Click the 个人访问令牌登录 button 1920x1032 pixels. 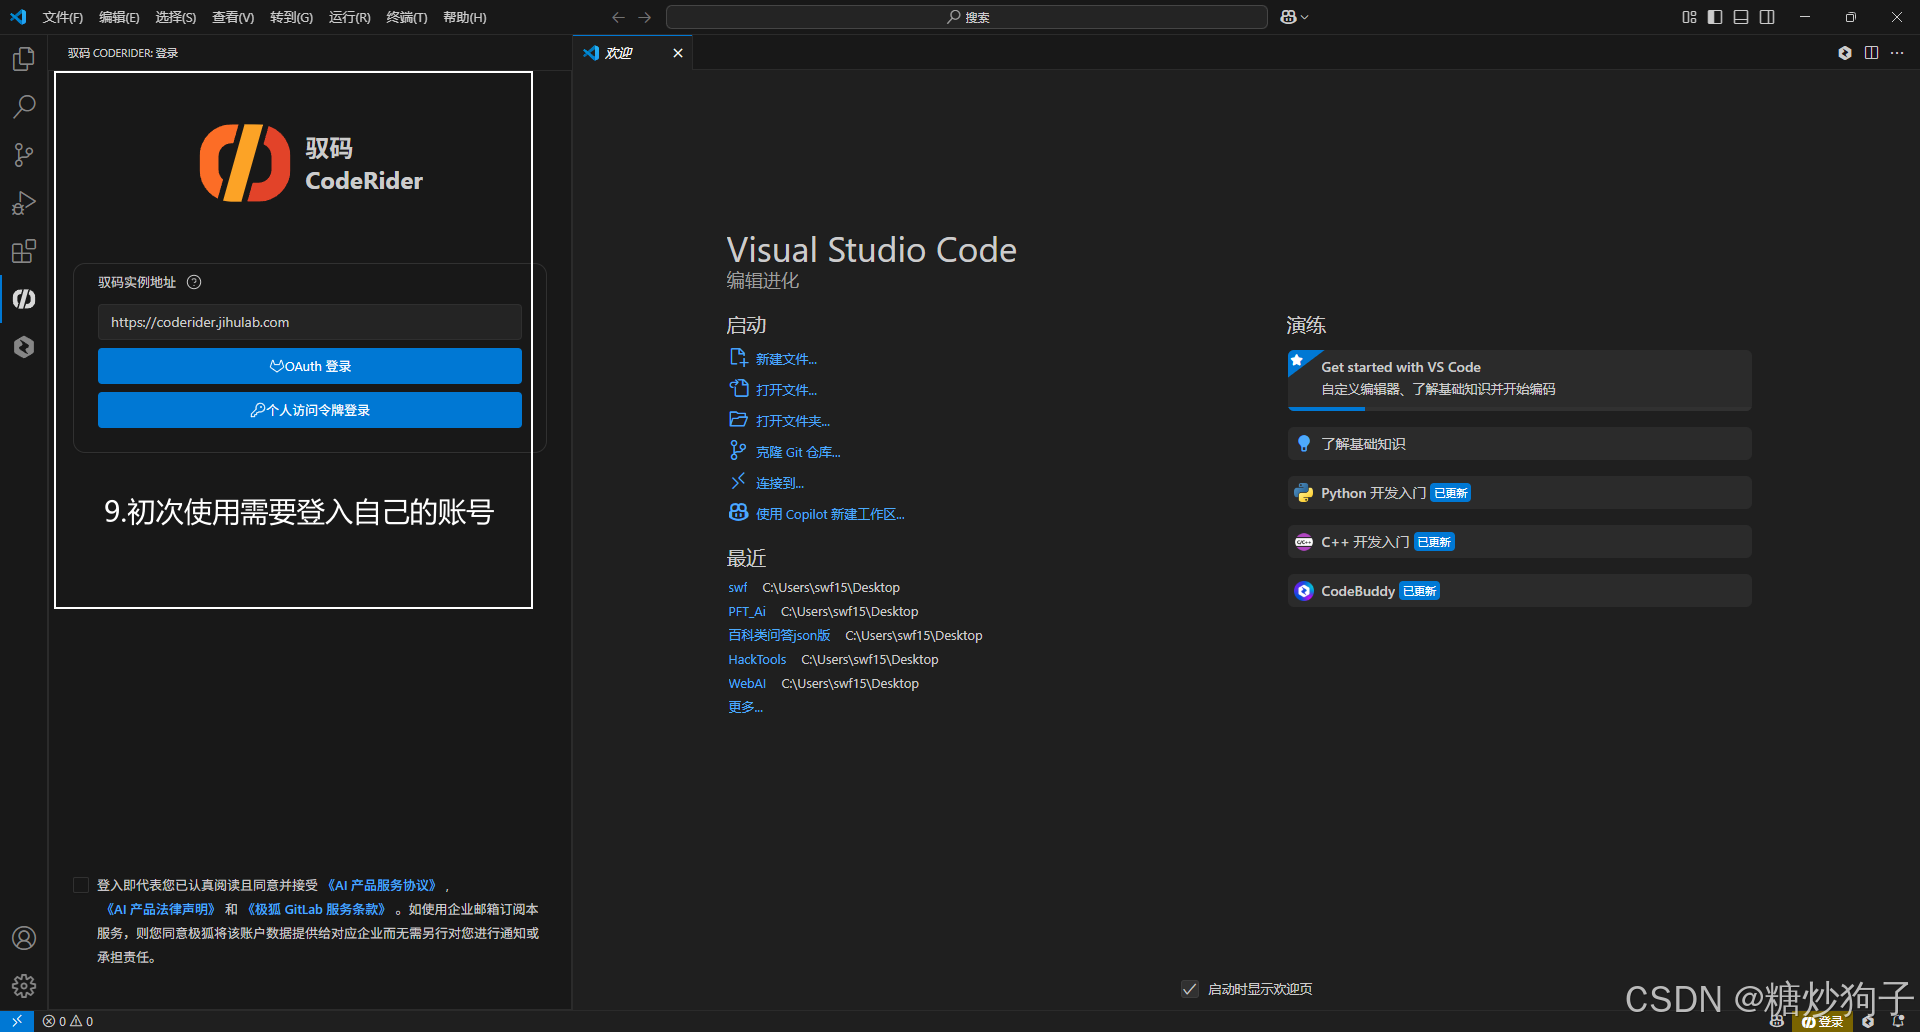coord(310,410)
